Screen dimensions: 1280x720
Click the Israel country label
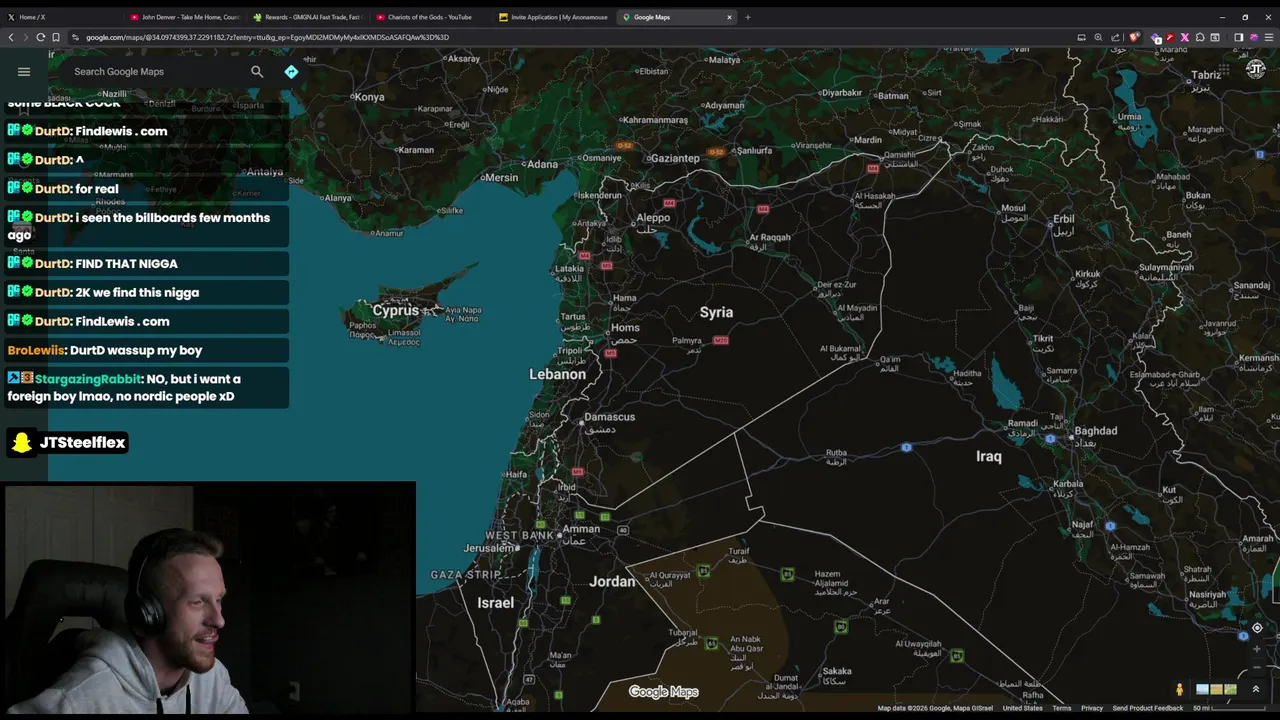coord(495,602)
